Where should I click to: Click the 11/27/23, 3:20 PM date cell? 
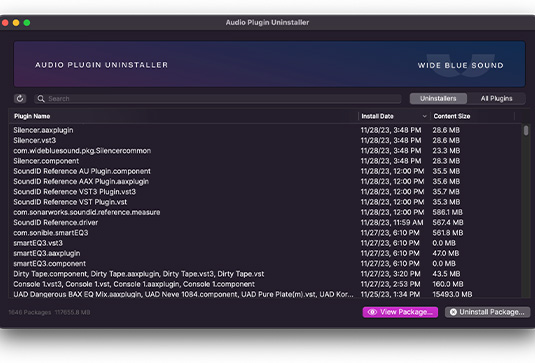(390, 274)
